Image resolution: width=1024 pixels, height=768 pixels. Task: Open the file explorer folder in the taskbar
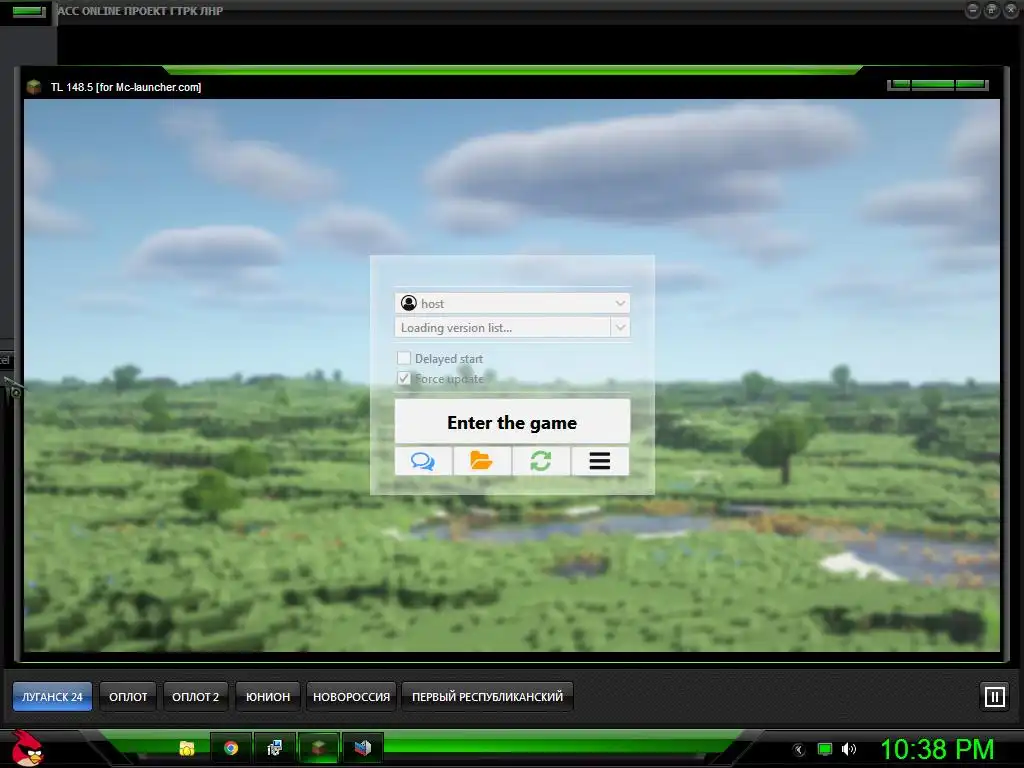[x=187, y=748]
